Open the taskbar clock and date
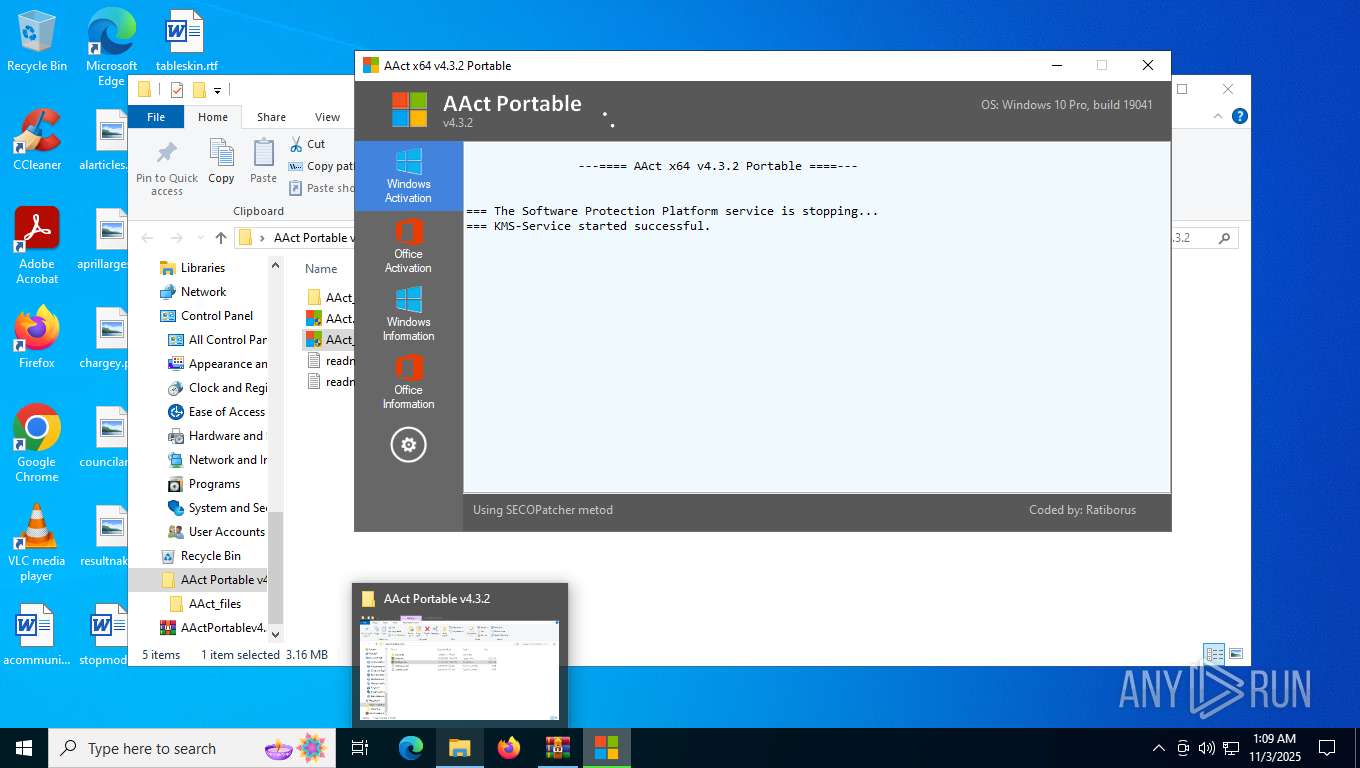This screenshot has width=1360, height=768. click(x=1273, y=748)
